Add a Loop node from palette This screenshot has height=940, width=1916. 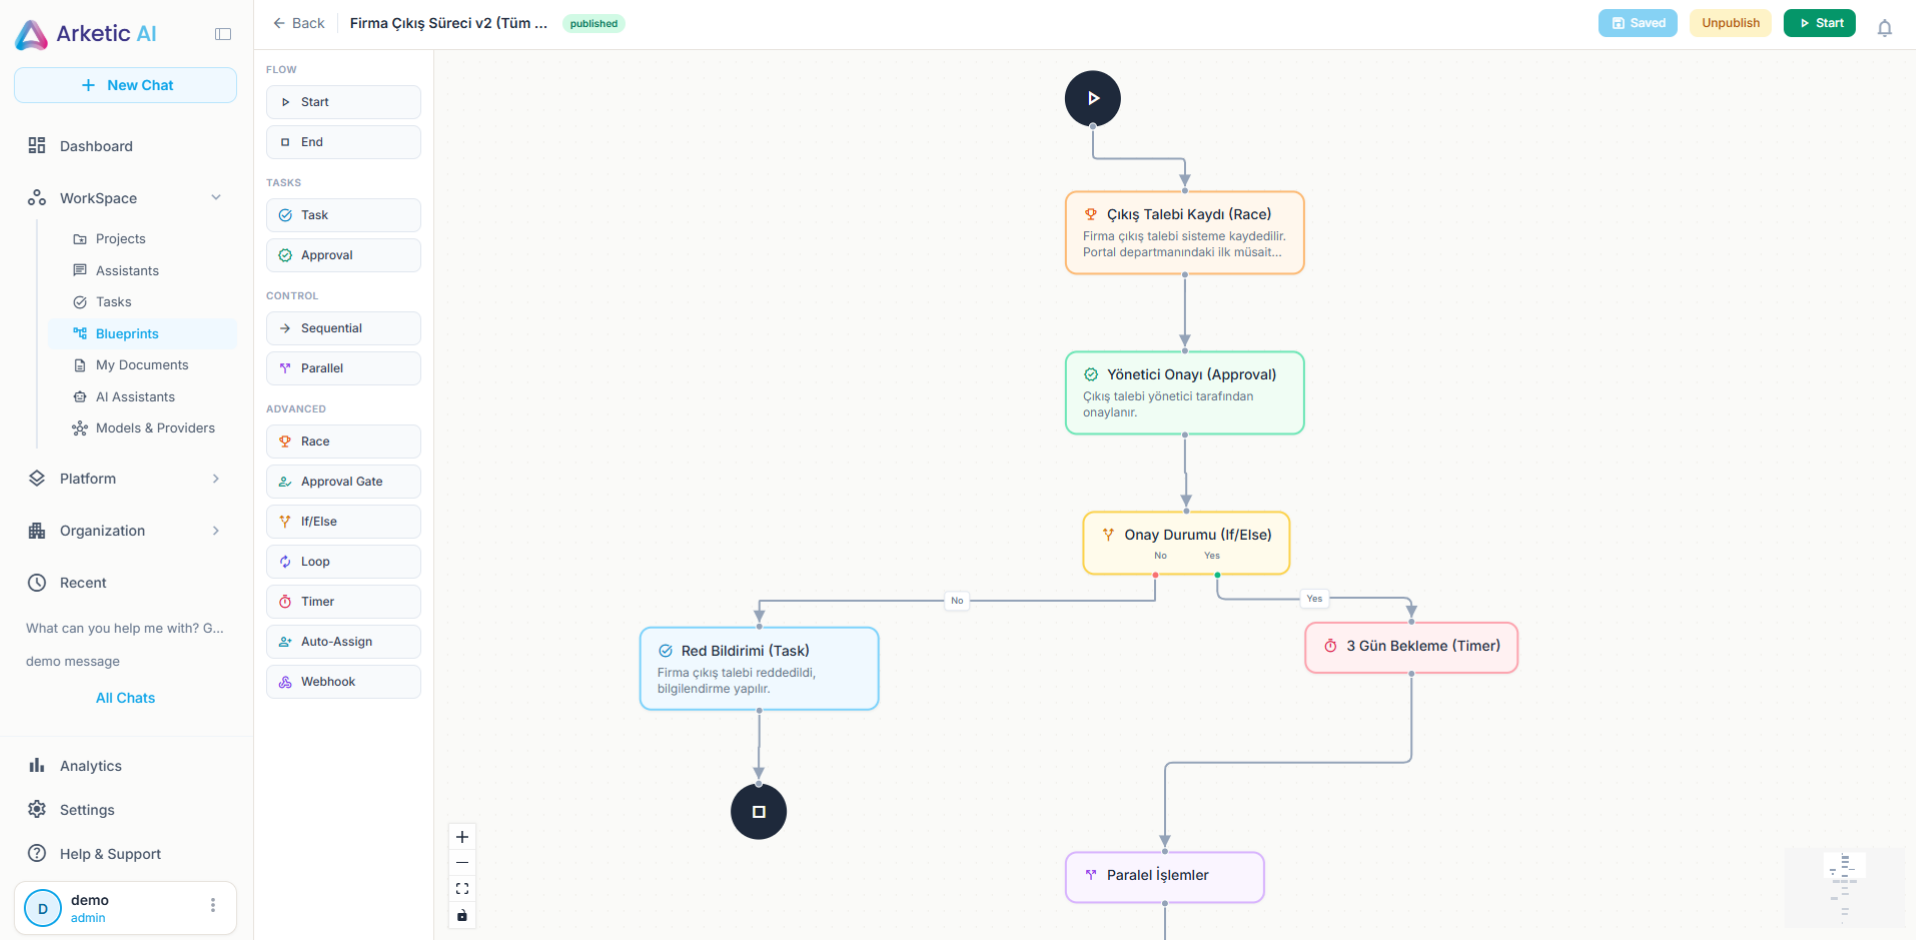(x=343, y=561)
